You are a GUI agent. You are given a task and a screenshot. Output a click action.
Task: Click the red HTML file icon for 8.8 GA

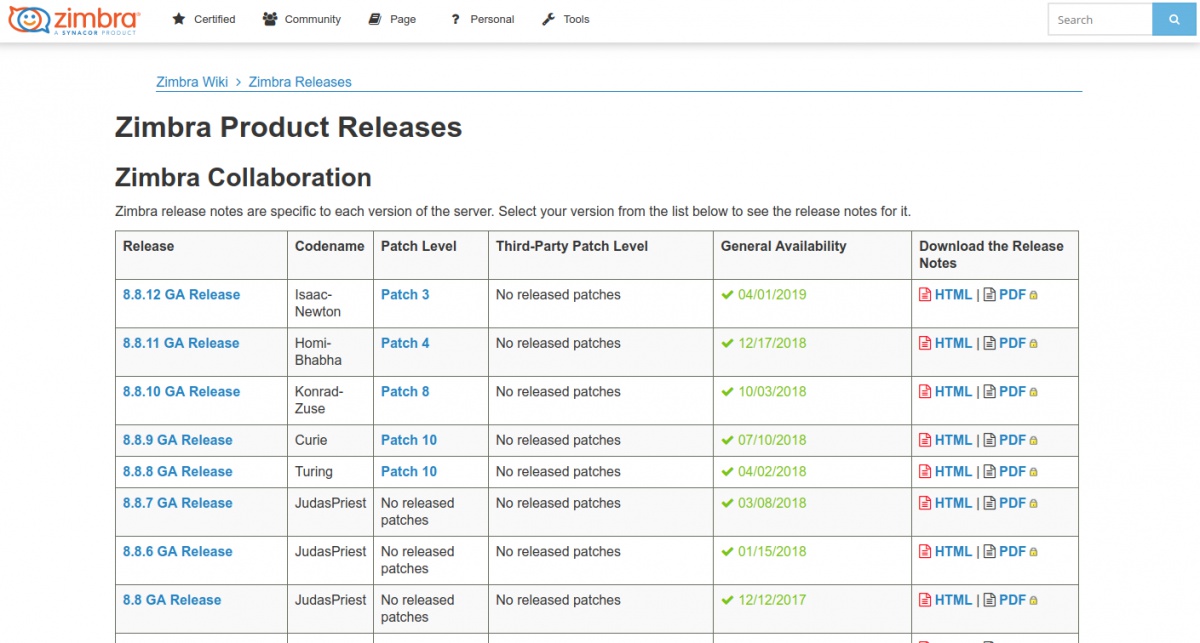tap(925, 600)
